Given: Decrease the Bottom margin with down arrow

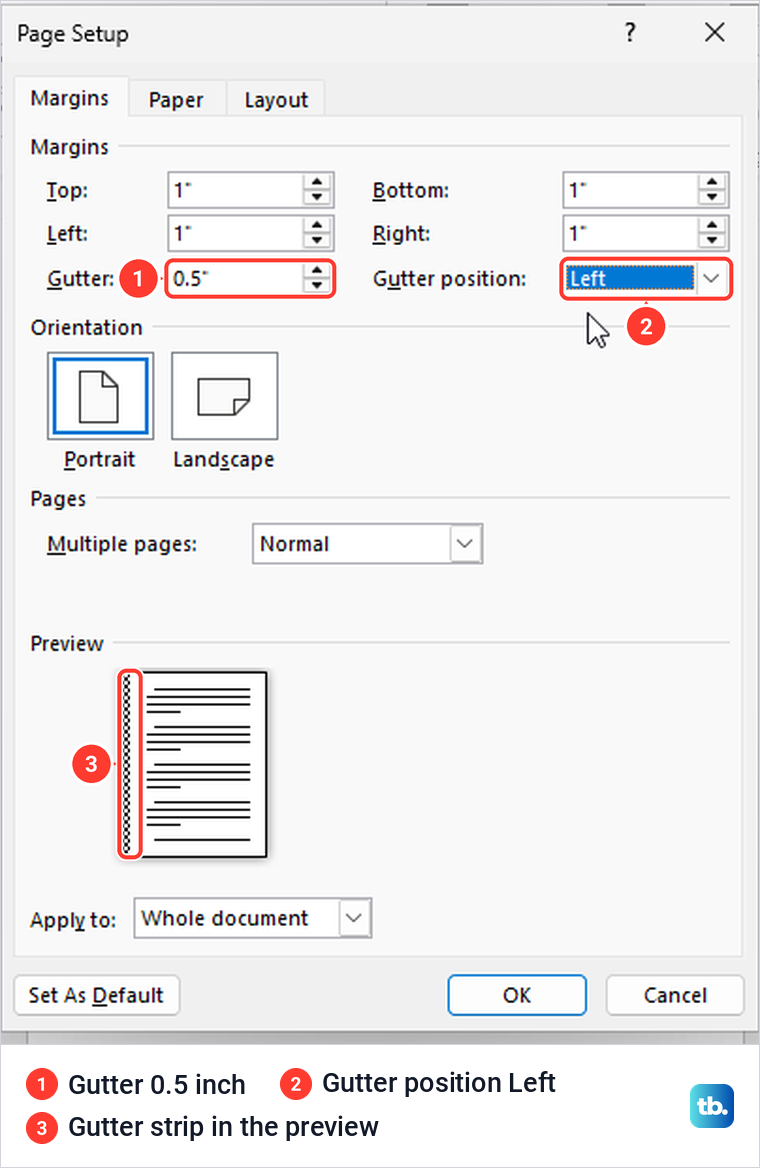Looking at the screenshot, I should 712,197.
